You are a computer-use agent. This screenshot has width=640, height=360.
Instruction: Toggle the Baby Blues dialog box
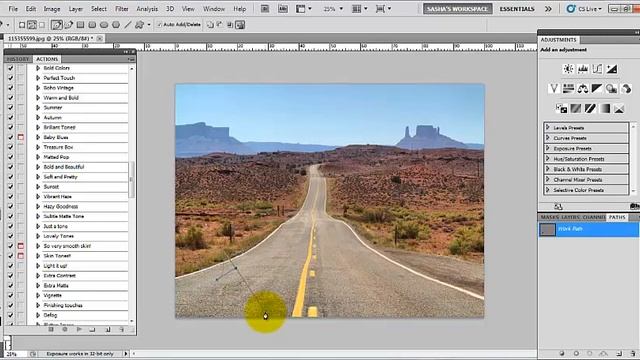[x=21, y=138]
